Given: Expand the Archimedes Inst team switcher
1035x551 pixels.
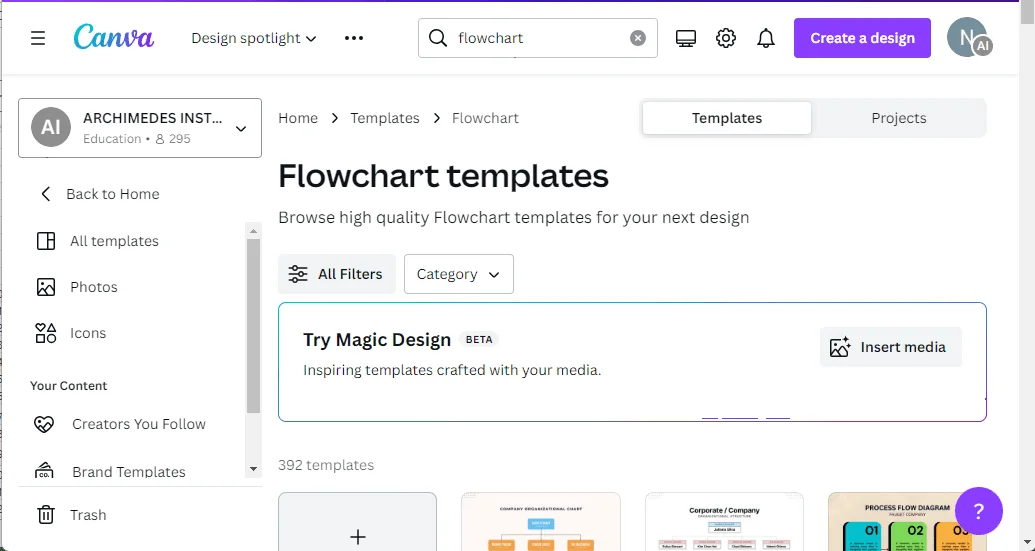Looking at the screenshot, I should coord(140,128).
